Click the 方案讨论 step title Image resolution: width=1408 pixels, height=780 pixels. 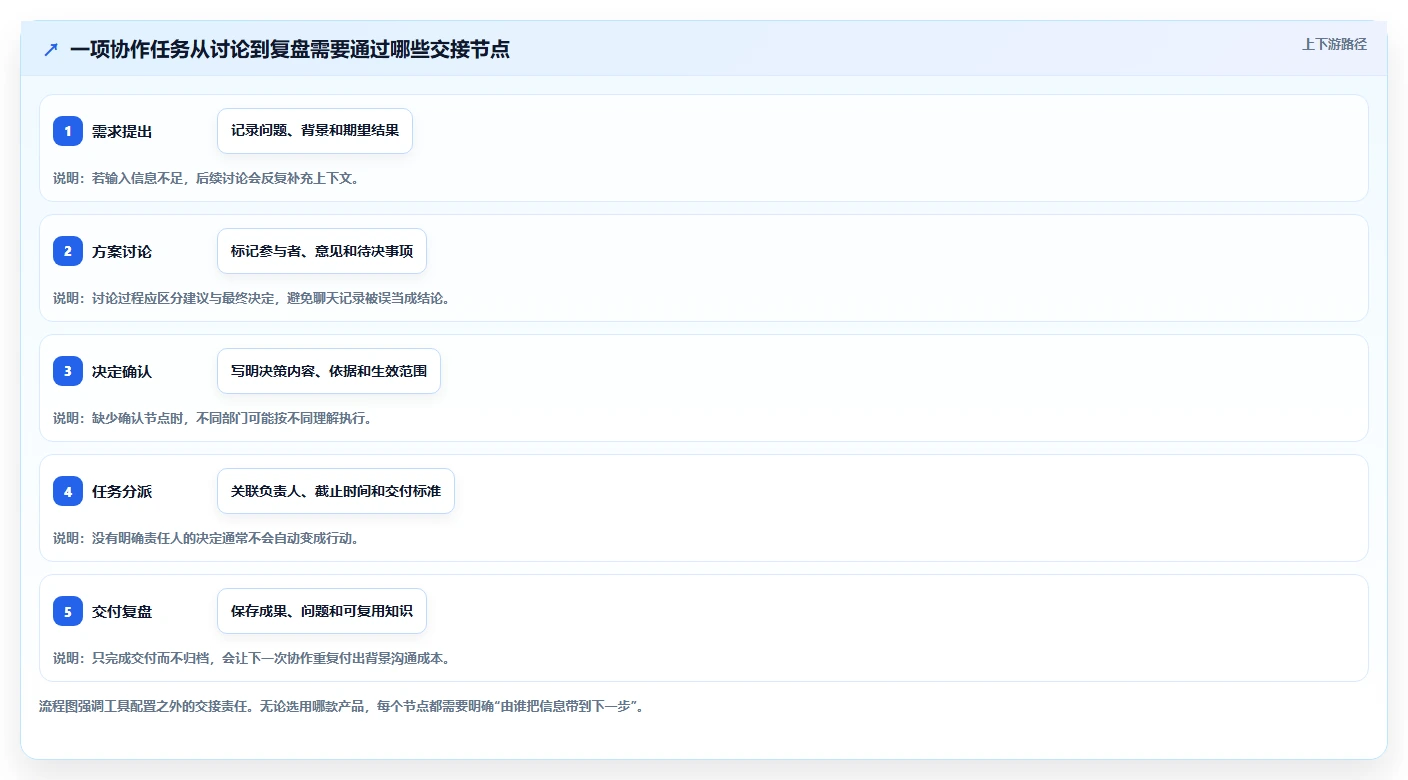click(x=122, y=251)
